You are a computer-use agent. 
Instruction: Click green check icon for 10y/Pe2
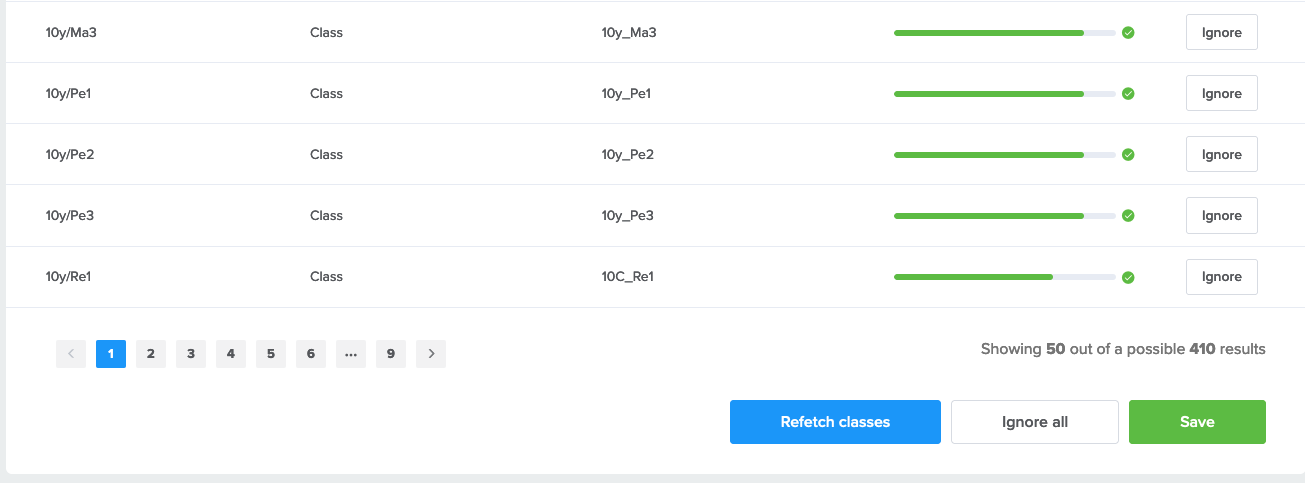point(1128,155)
